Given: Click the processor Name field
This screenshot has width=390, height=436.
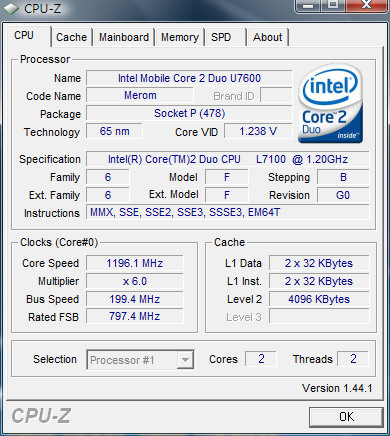Looking at the screenshot, I should (189, 78).
